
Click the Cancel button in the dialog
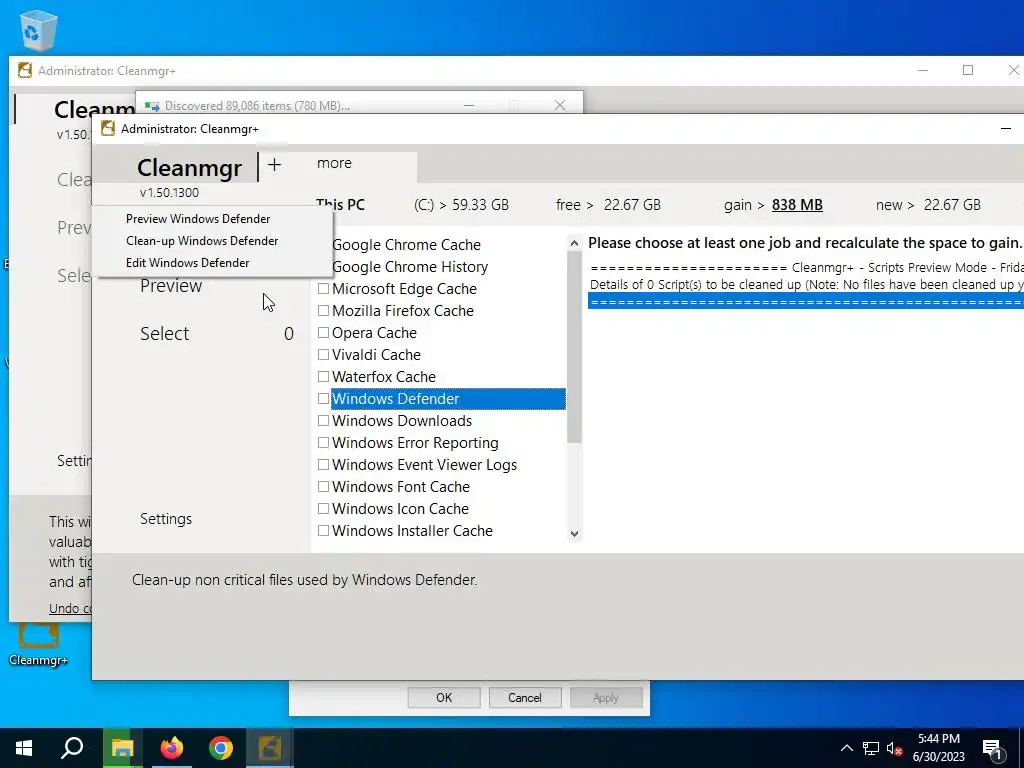pyautogui.click(x=524, y=697)
